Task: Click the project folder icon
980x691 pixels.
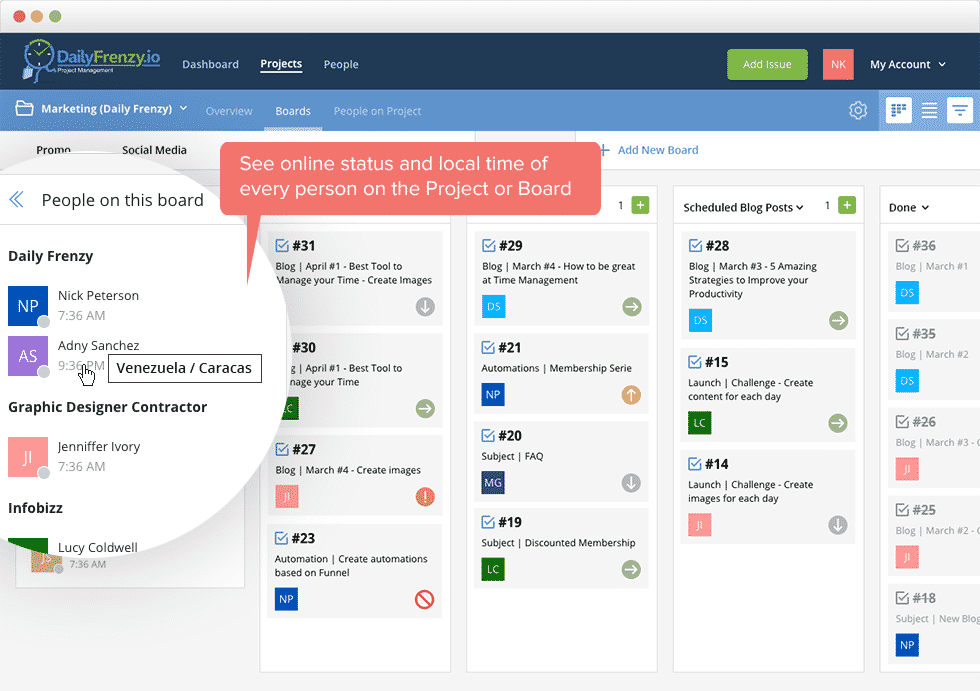Action: pos(24,108)
